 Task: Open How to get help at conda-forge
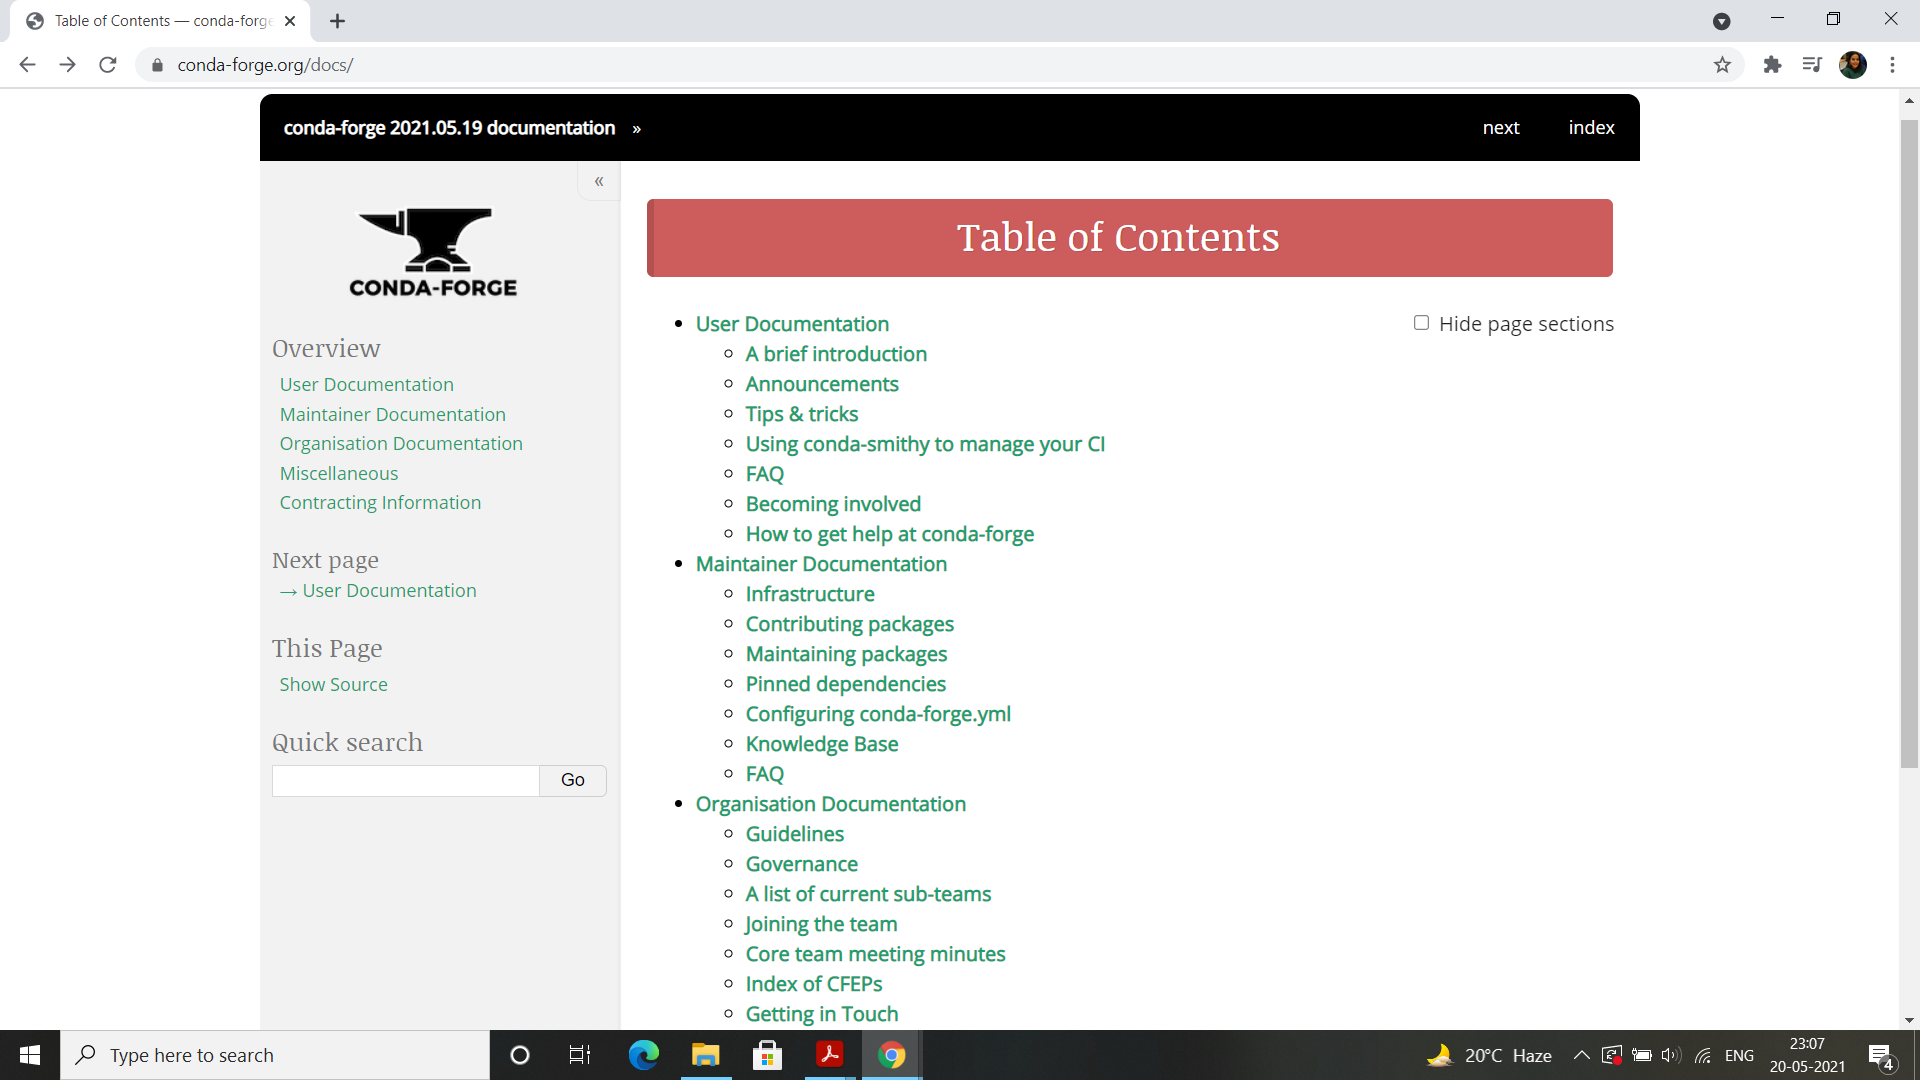coord(890,534)
